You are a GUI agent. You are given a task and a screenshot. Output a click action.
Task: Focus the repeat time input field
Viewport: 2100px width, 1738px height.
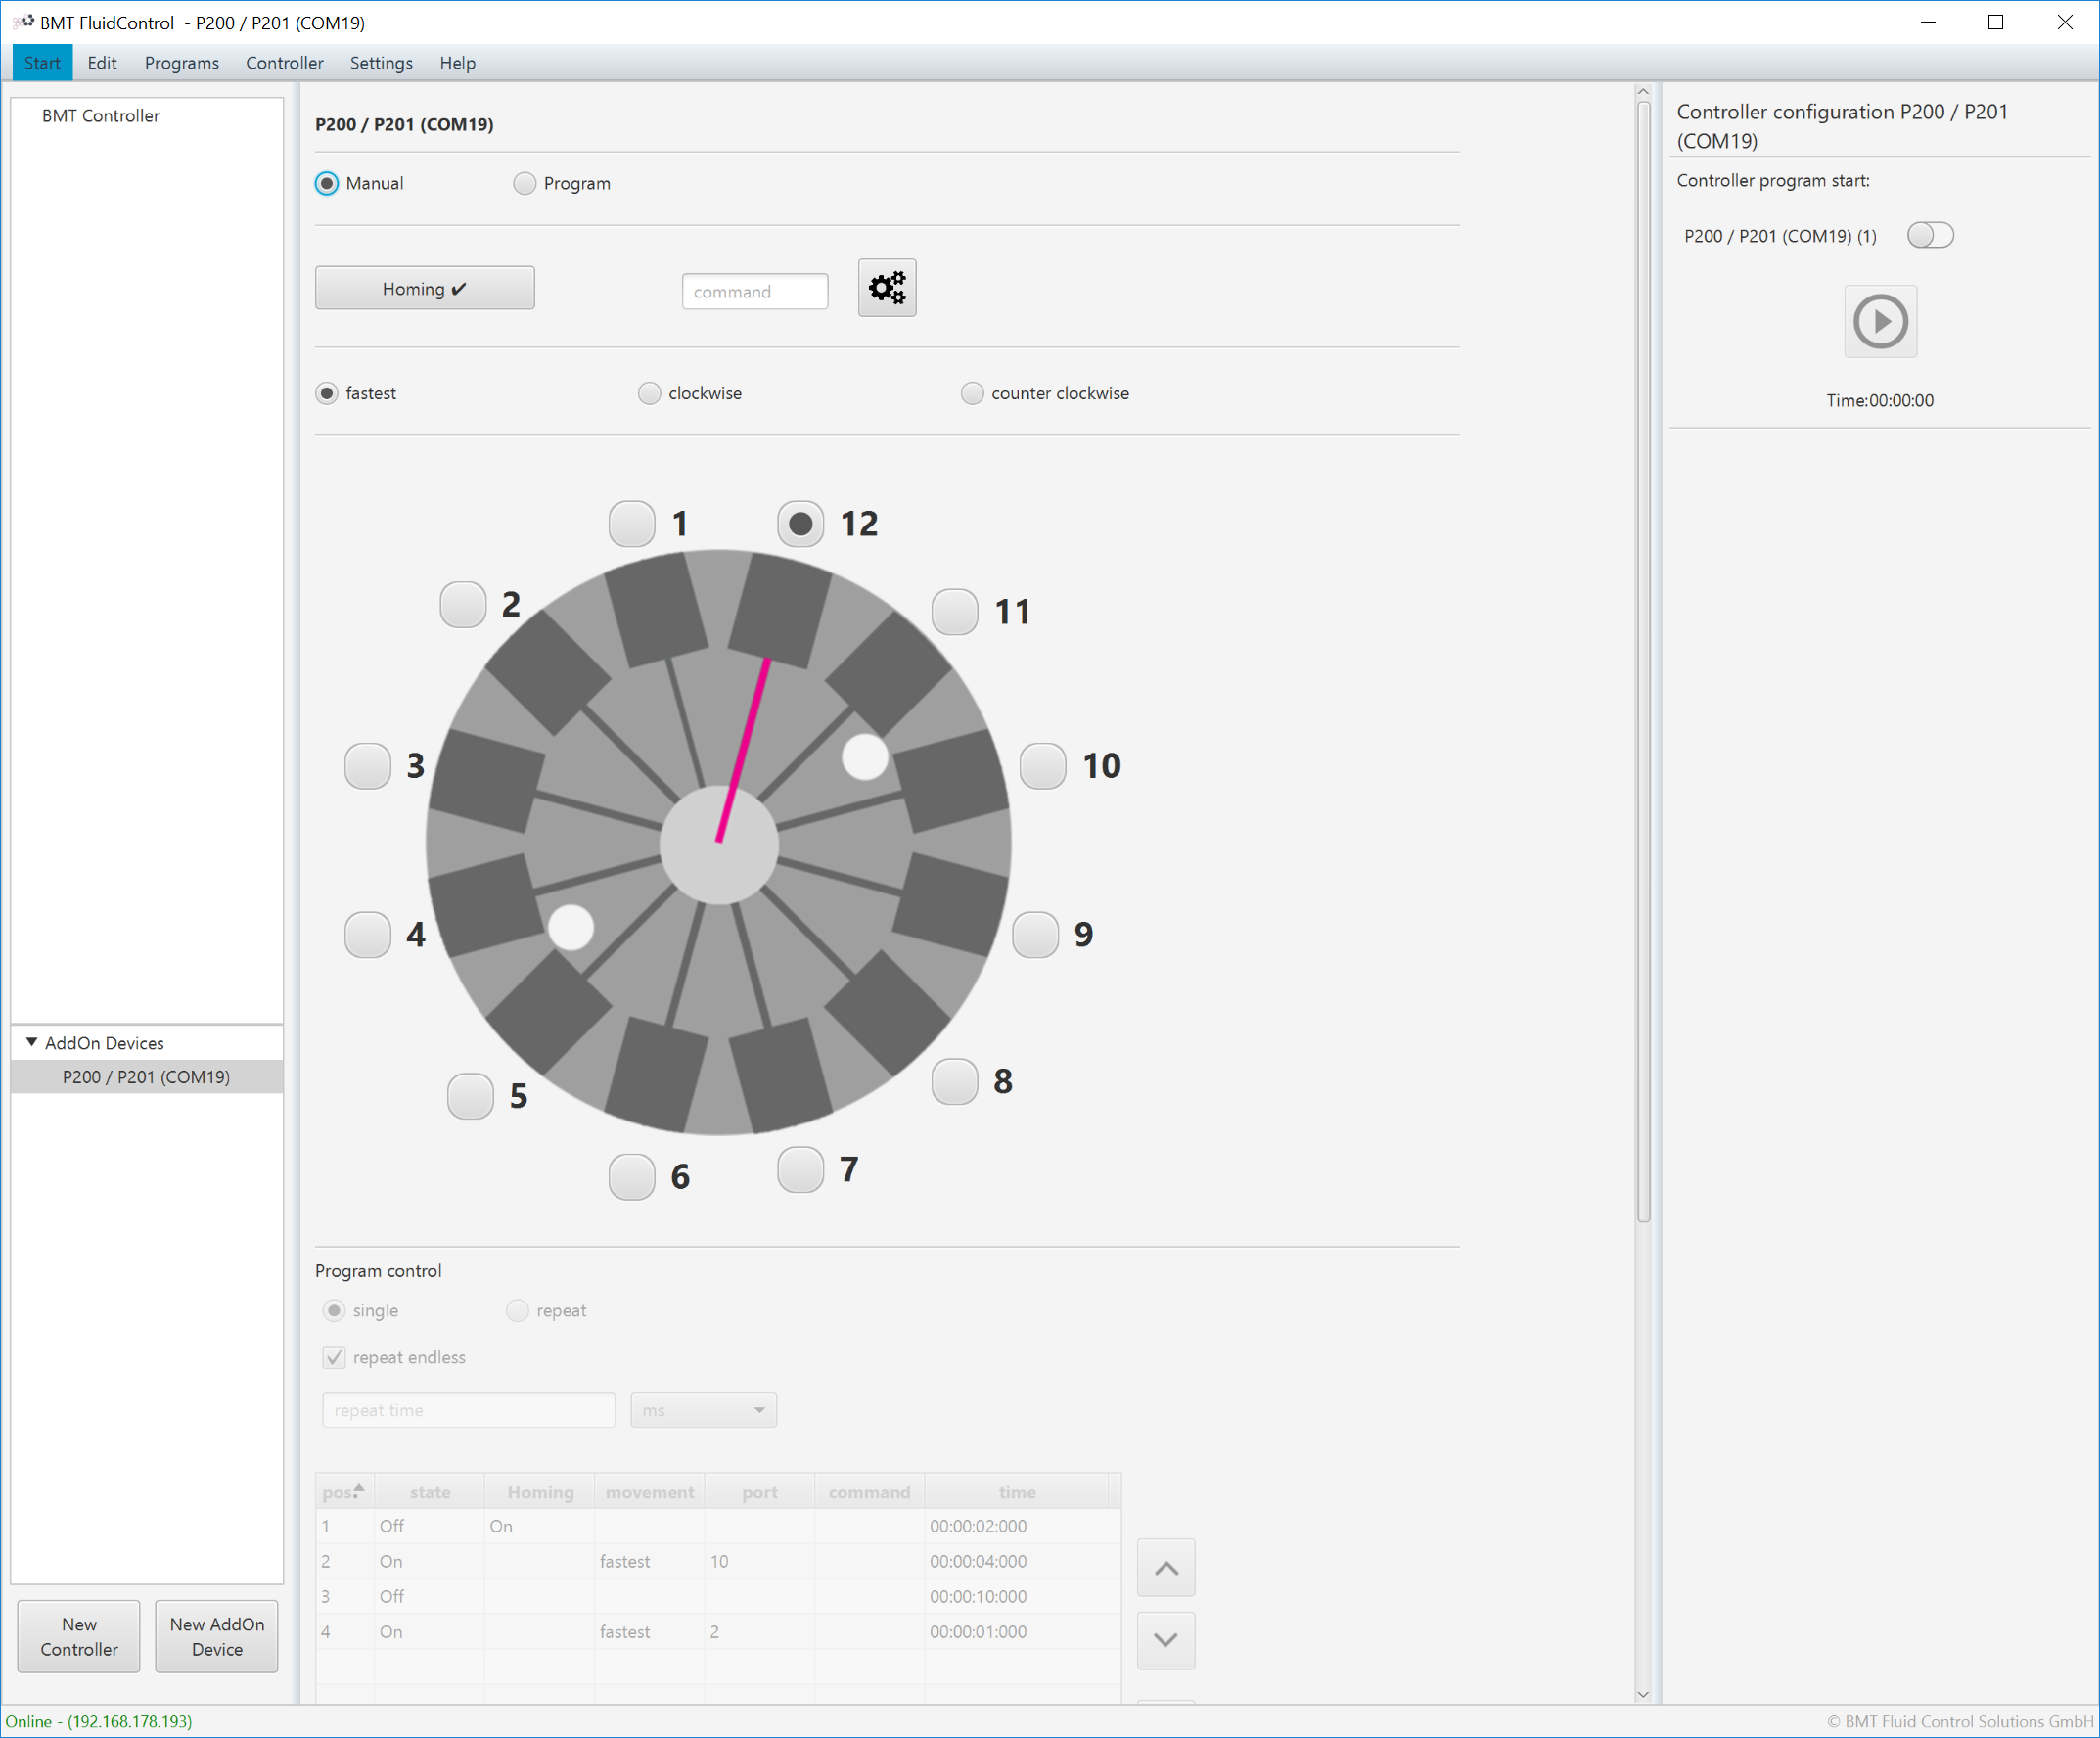tap(469, 1410)
